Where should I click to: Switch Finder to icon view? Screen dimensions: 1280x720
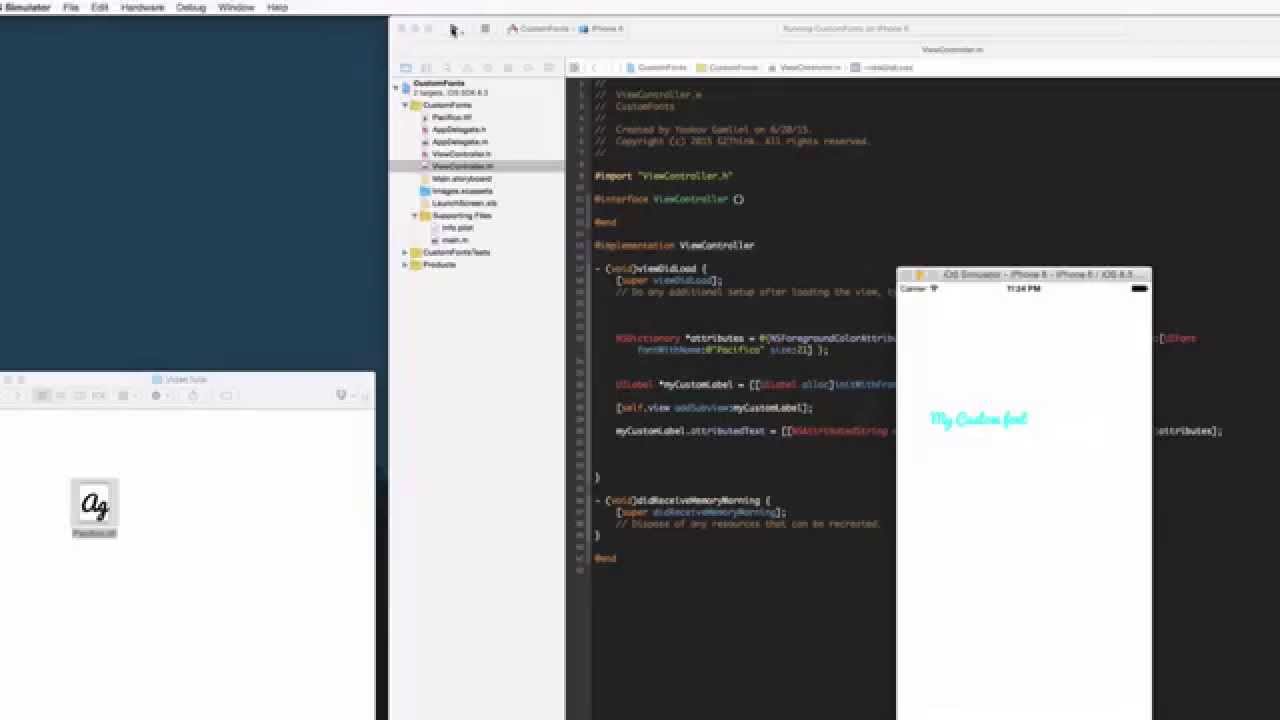(42, 395)
